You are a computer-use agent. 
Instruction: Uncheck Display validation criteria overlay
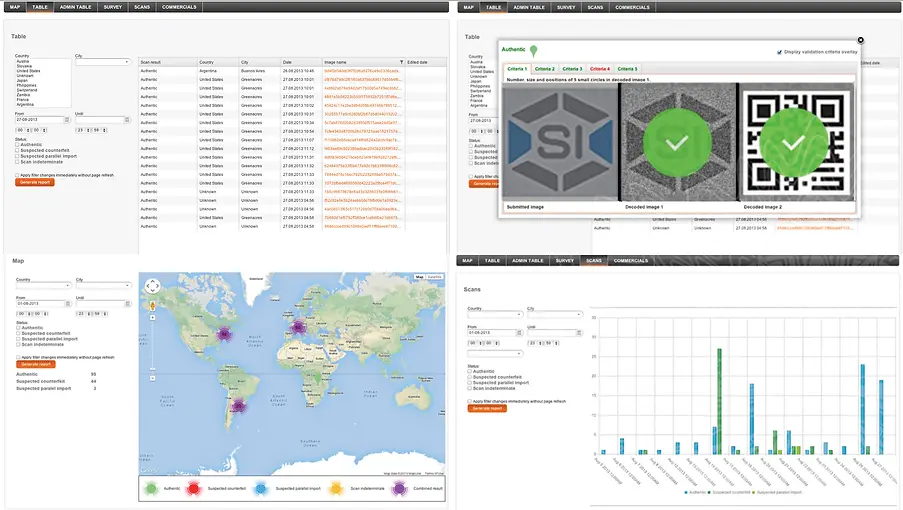click(x=780, y=52)
